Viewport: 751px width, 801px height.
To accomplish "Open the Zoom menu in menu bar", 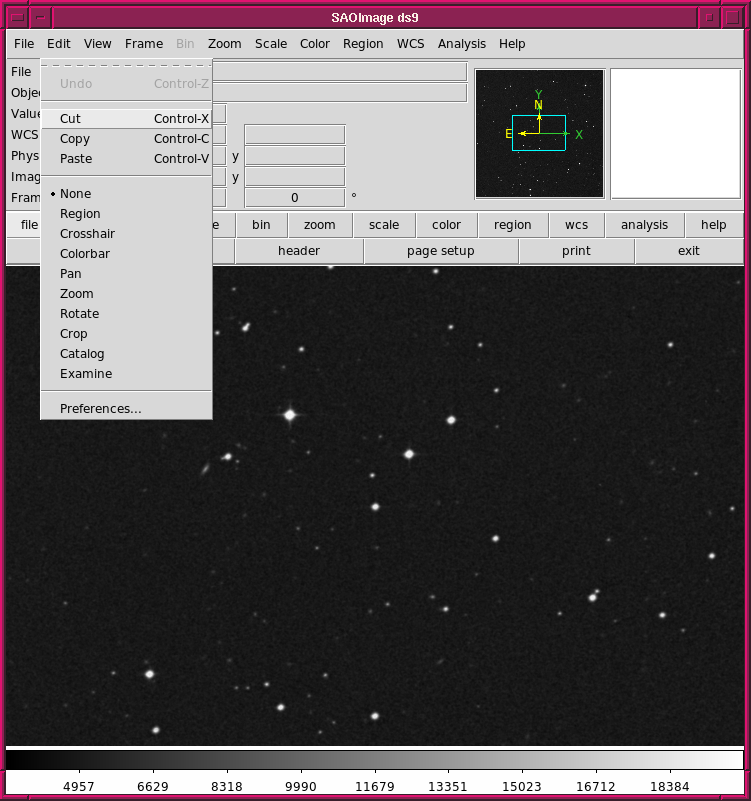I will point(224,44).
